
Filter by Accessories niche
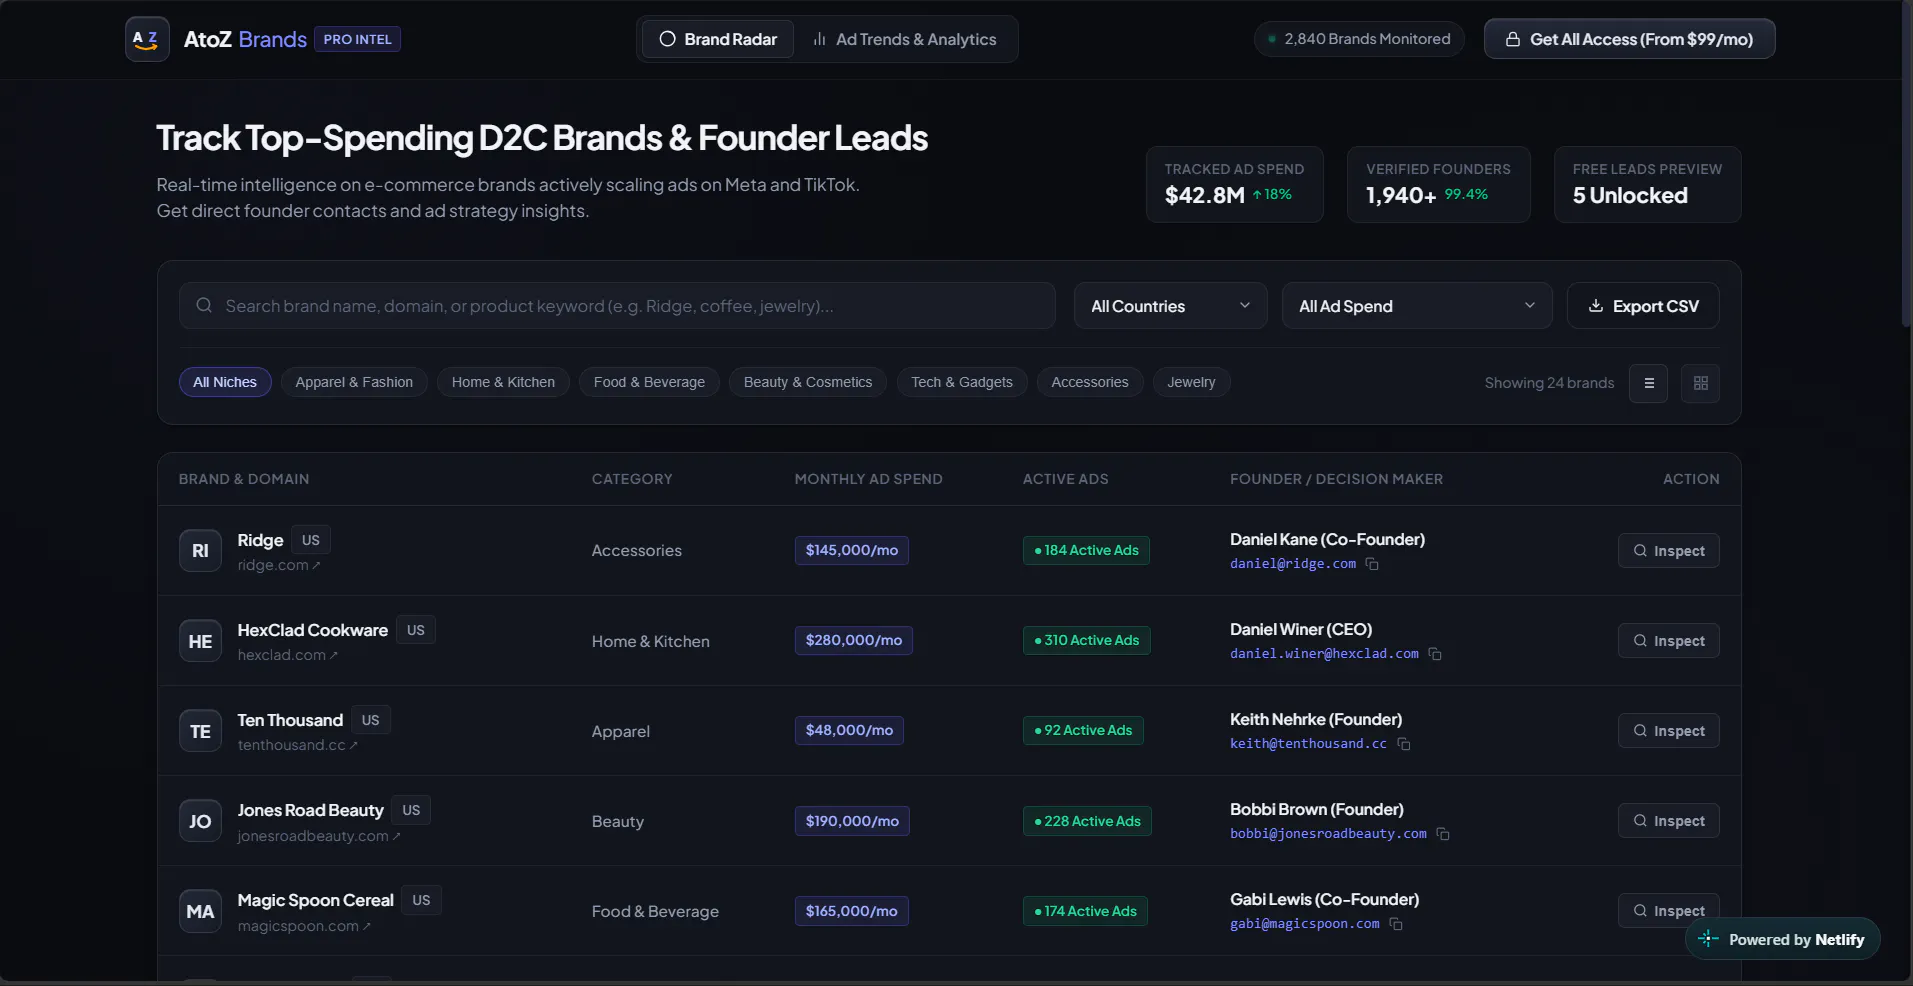pyautogui.click(x=1090, y=382)
